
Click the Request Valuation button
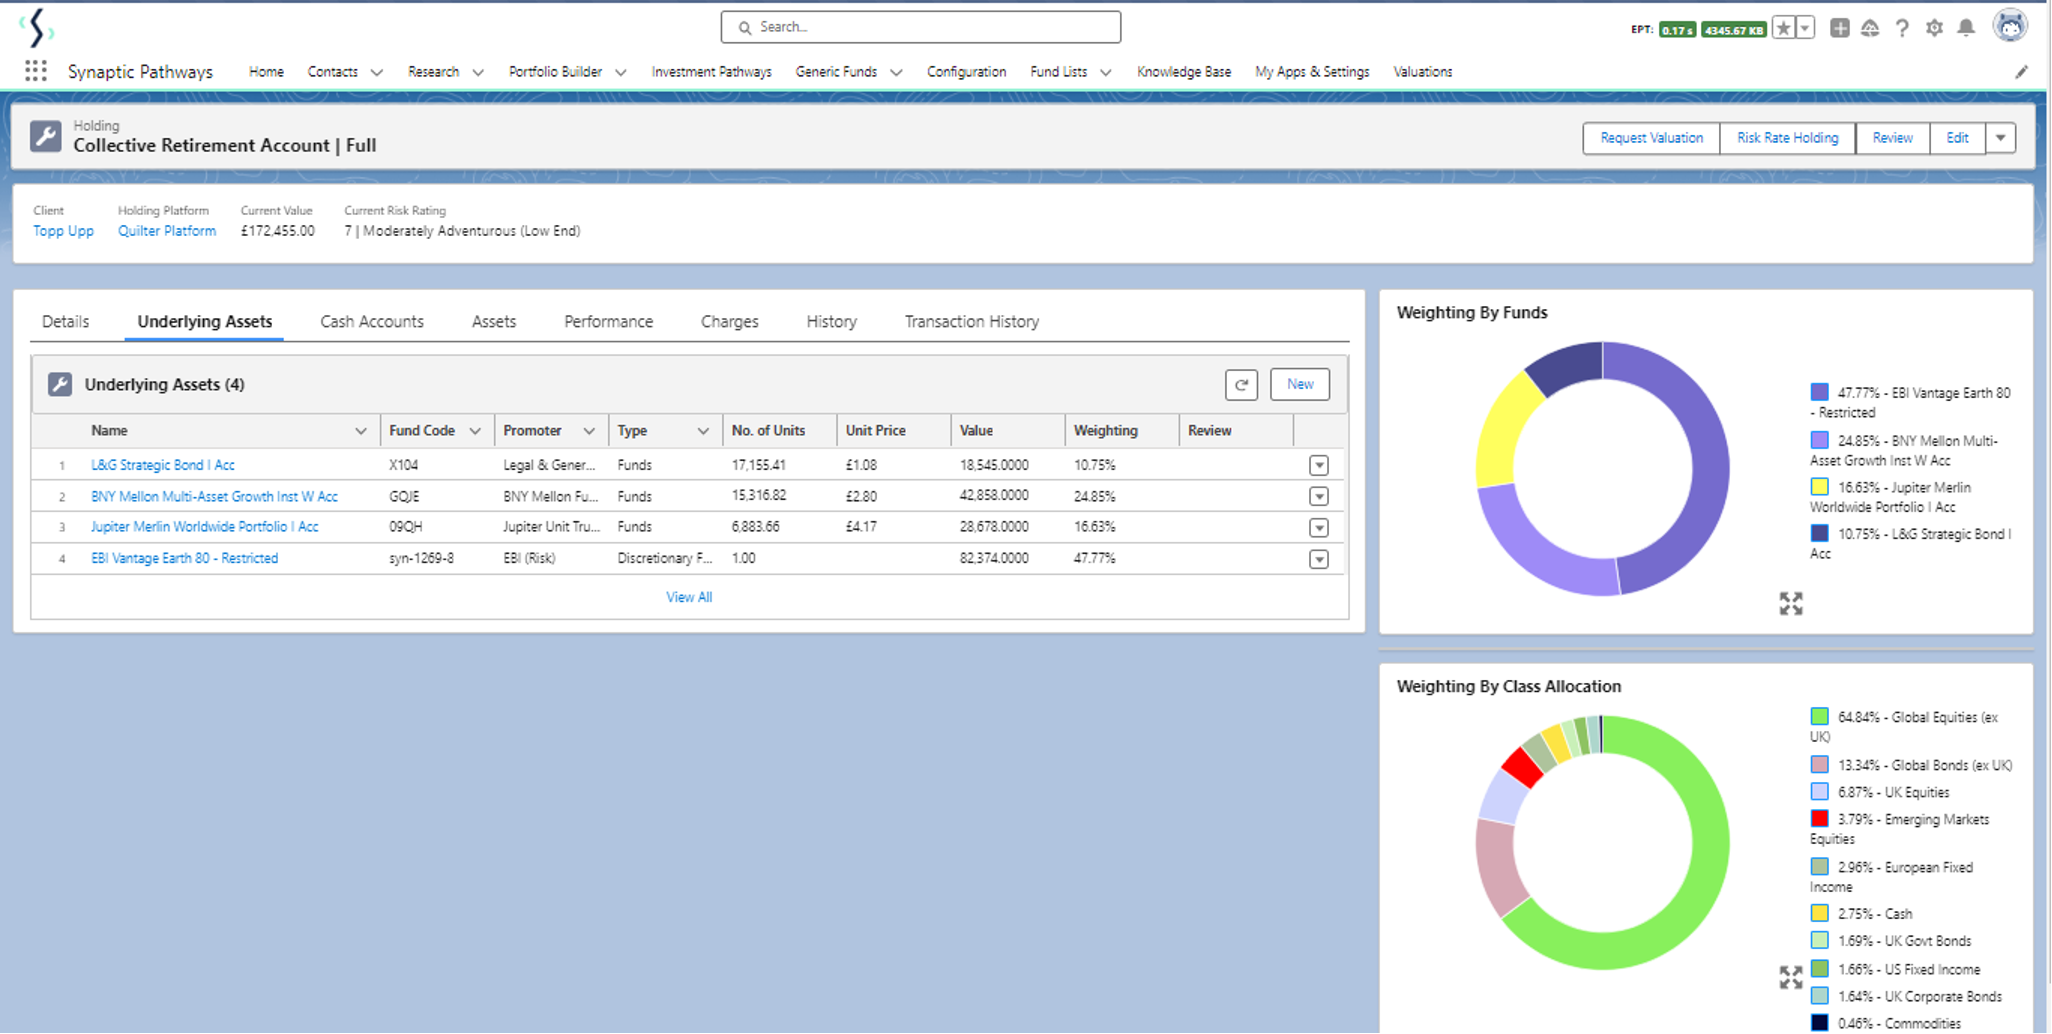(x=1651, y=138)
